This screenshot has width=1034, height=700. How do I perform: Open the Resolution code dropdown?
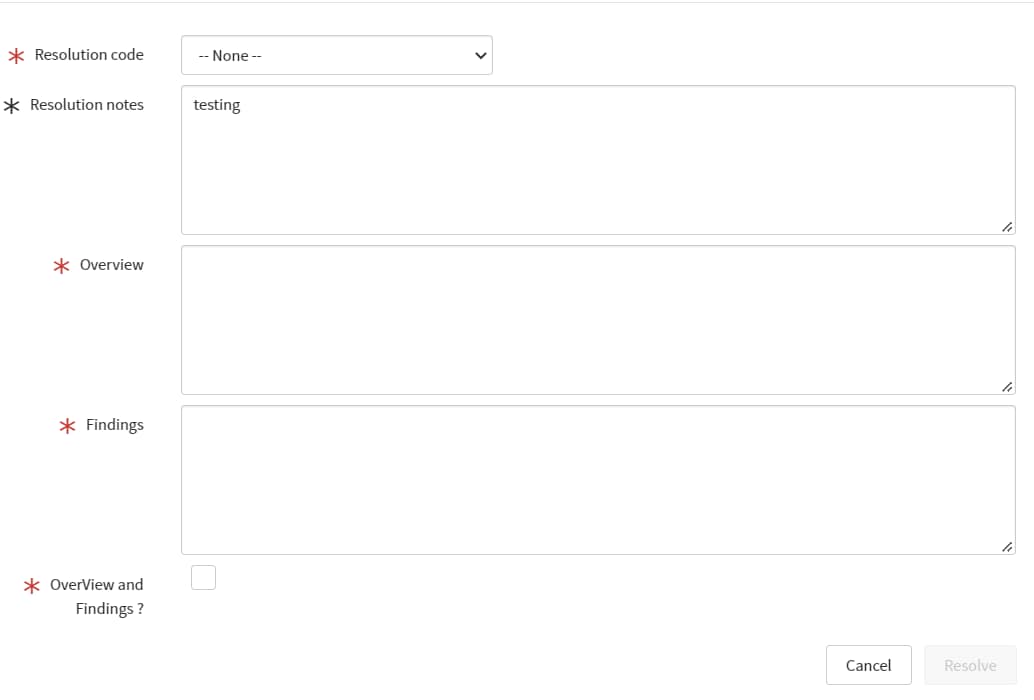(336, 55)
